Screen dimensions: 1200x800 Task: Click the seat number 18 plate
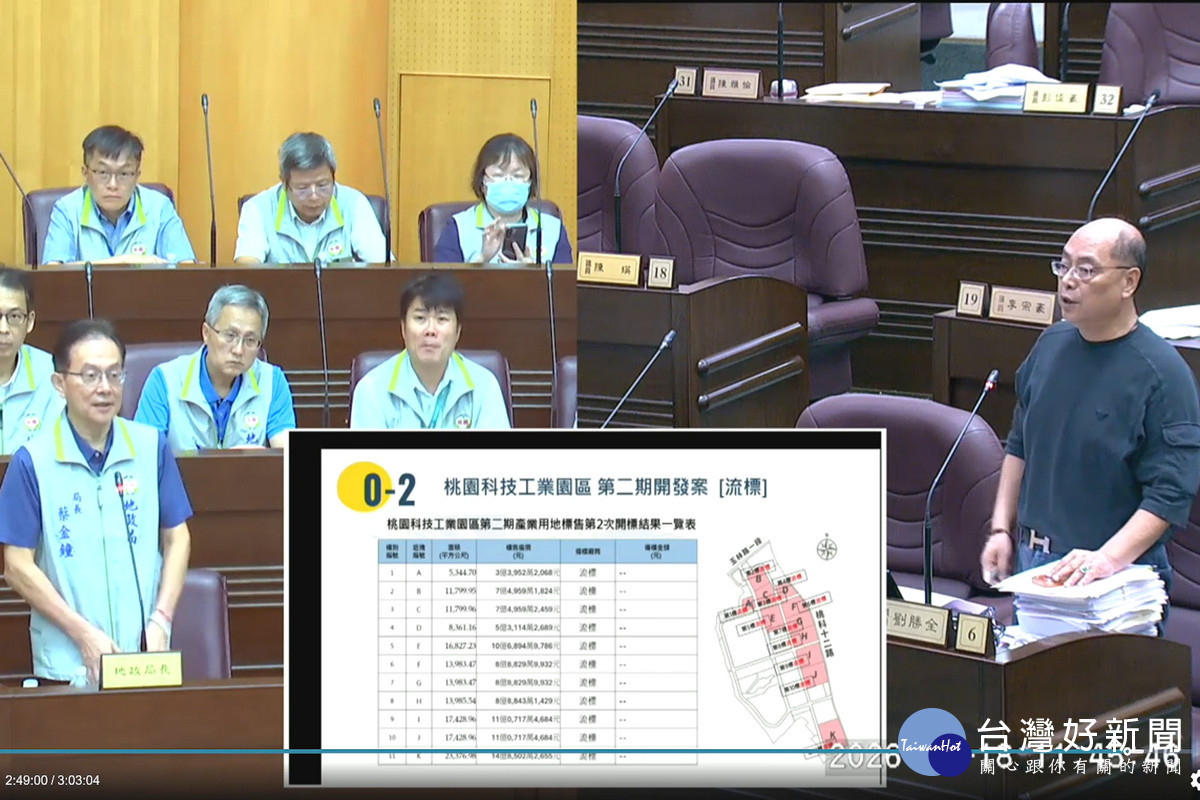click(x=660, y=272)
